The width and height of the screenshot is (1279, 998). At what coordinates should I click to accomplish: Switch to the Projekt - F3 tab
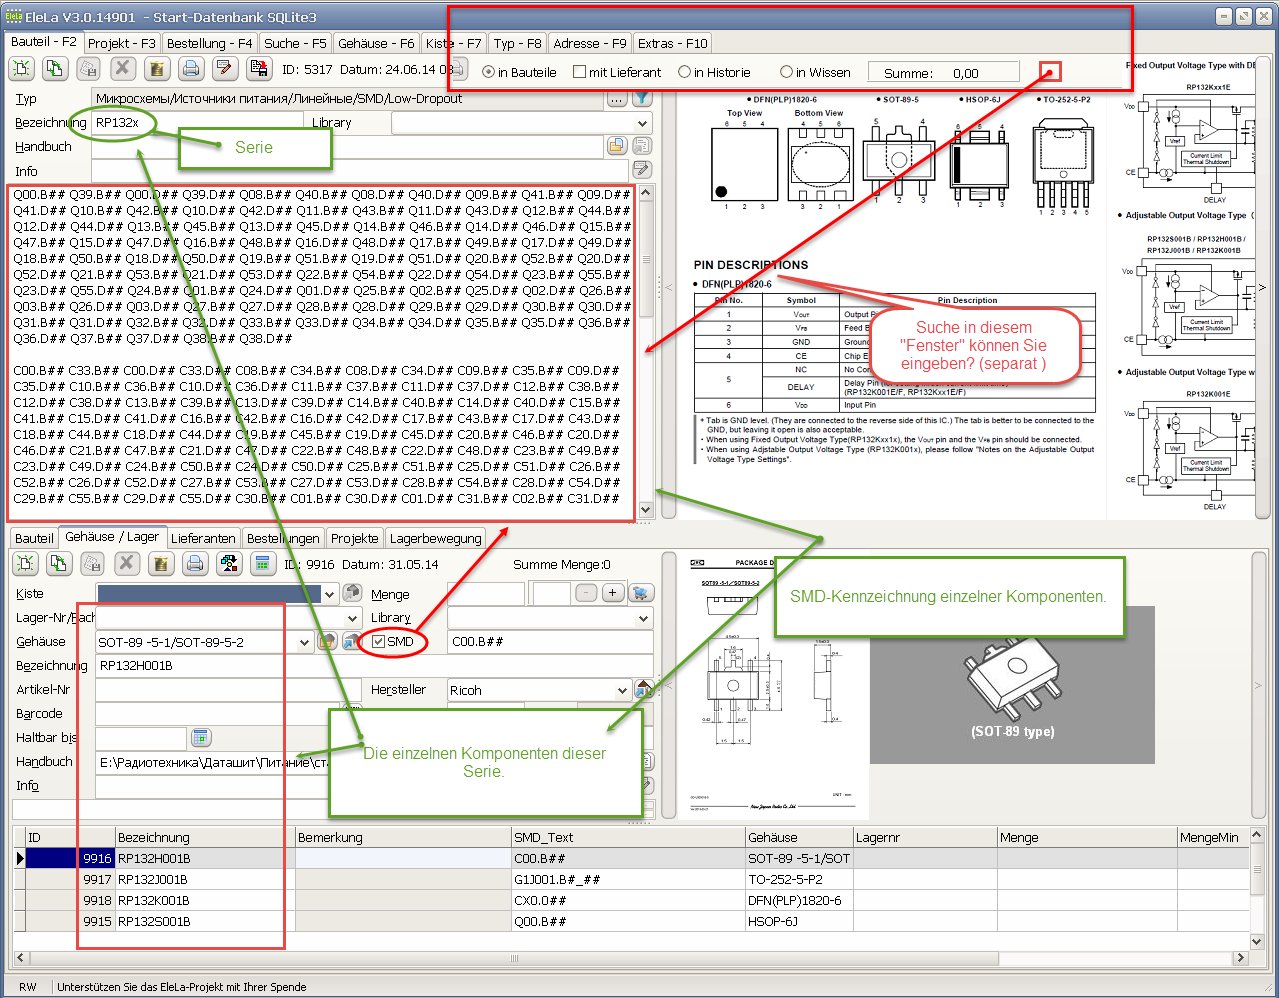pos(122,43)
